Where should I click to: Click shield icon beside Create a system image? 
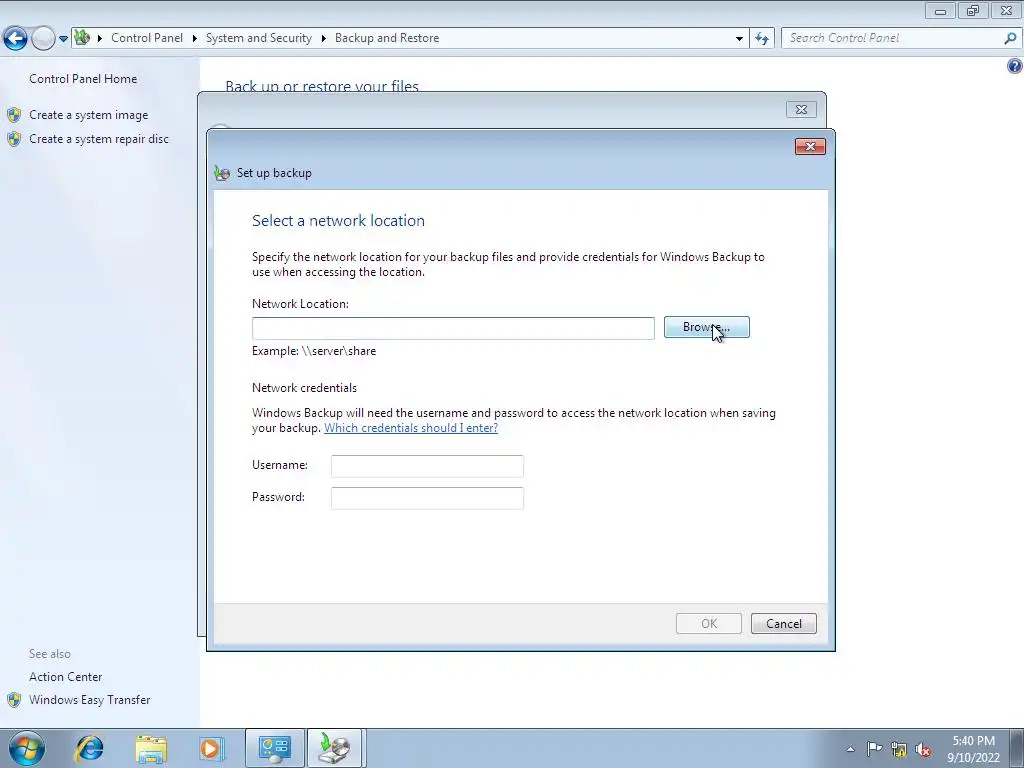pyautogui.click(x=14, y=115)
